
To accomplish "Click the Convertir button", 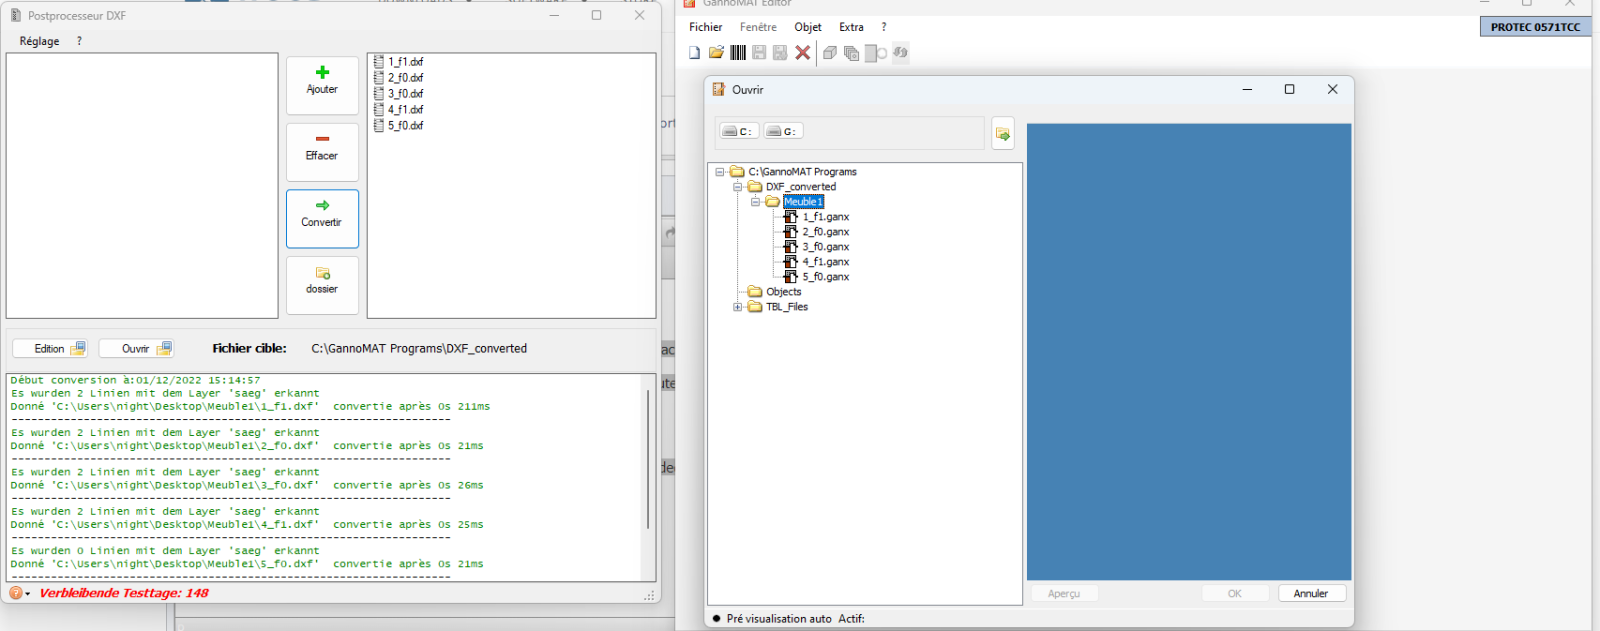I will point(322,219).
